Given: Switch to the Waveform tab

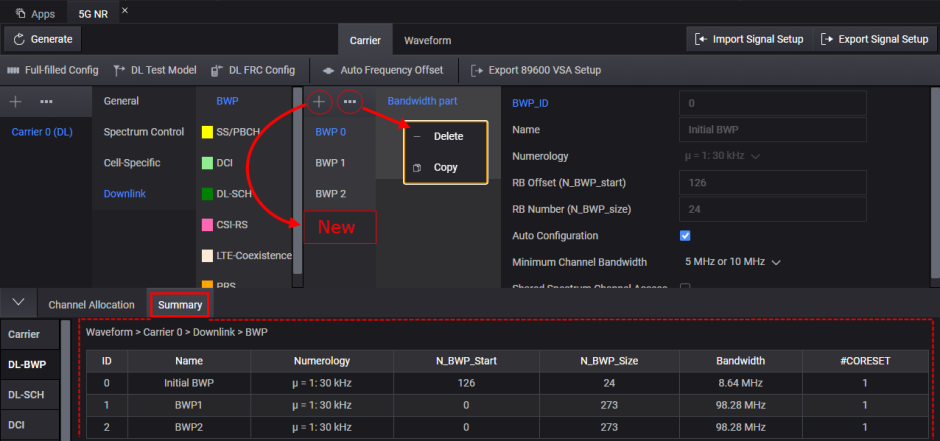Looking at the screenshot, I should tap(427, 41).
